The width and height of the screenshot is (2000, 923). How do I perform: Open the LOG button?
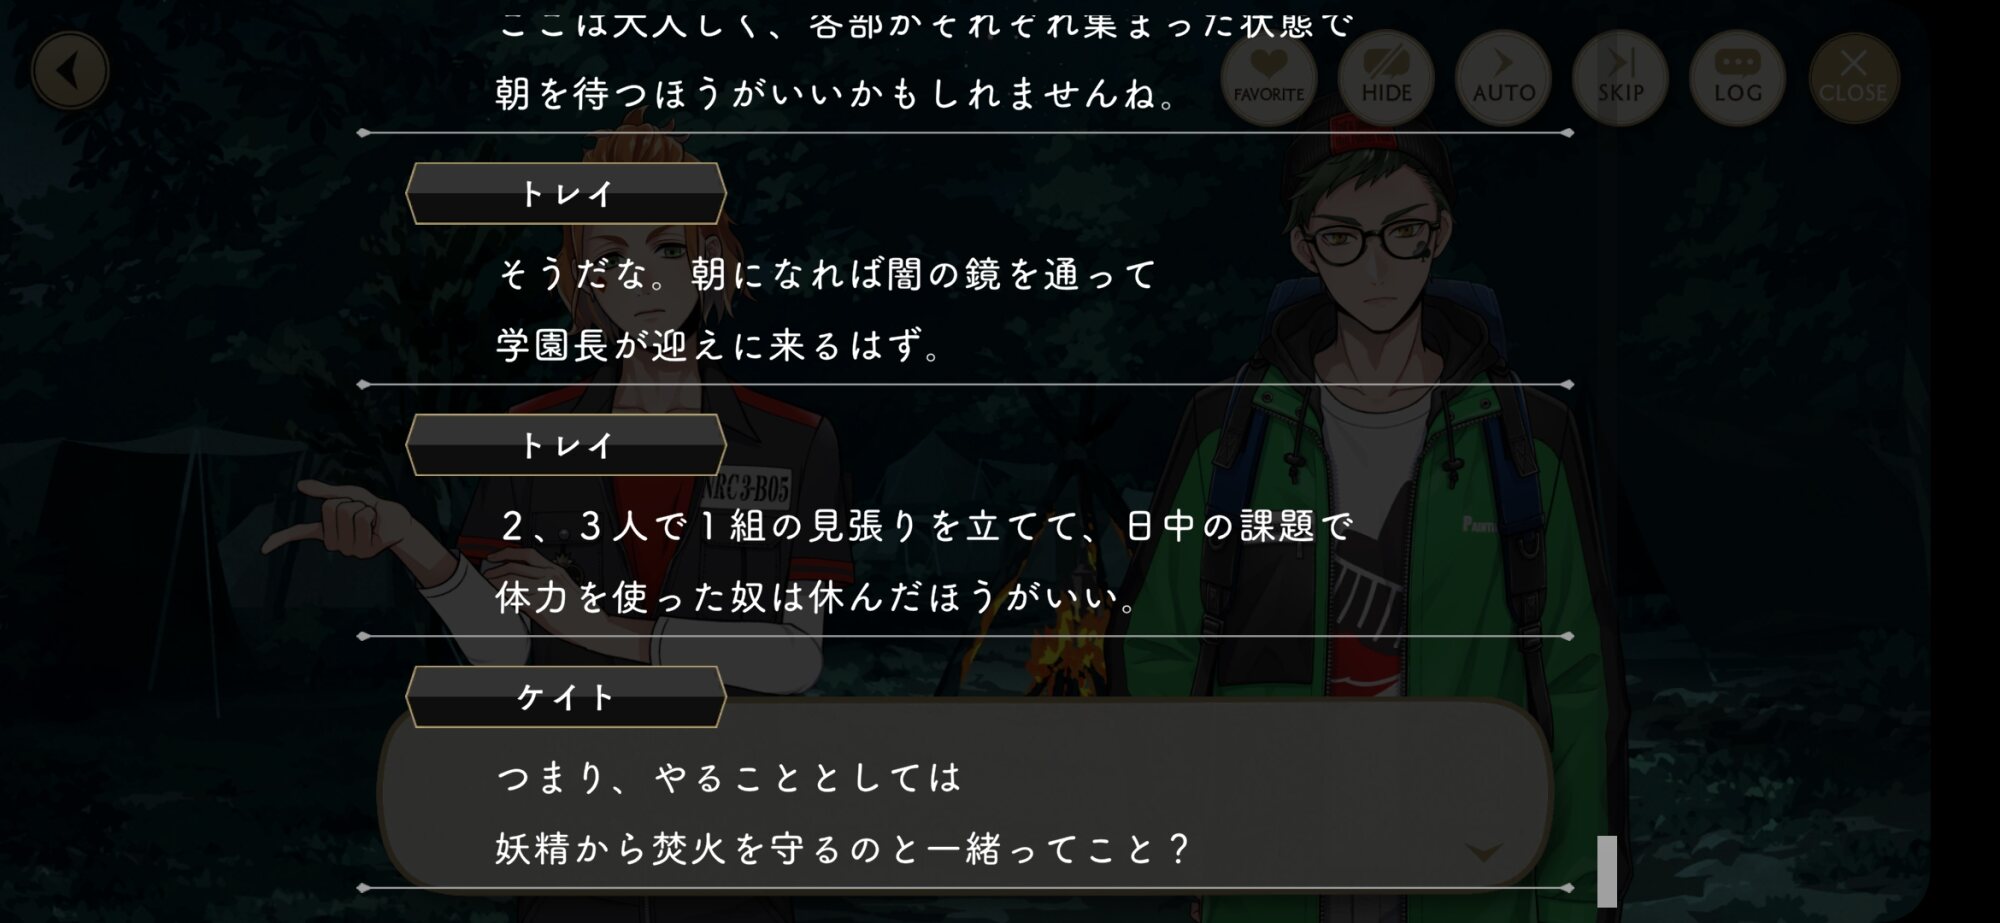click(1737, 77)
